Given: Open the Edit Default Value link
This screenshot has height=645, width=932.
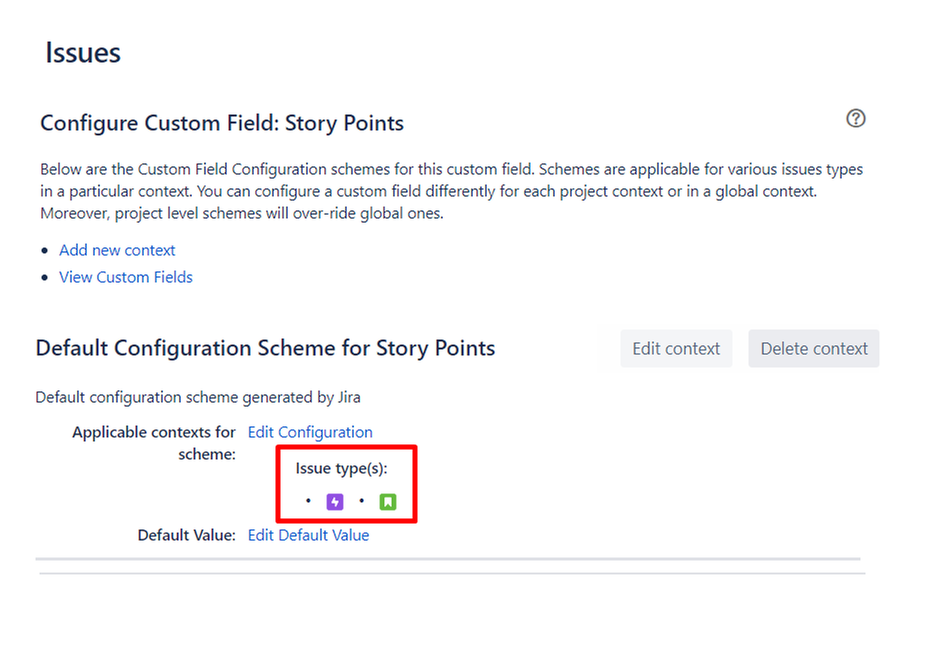Looking at the screenshot, I should pyautogui.click(x=308, y=535).
